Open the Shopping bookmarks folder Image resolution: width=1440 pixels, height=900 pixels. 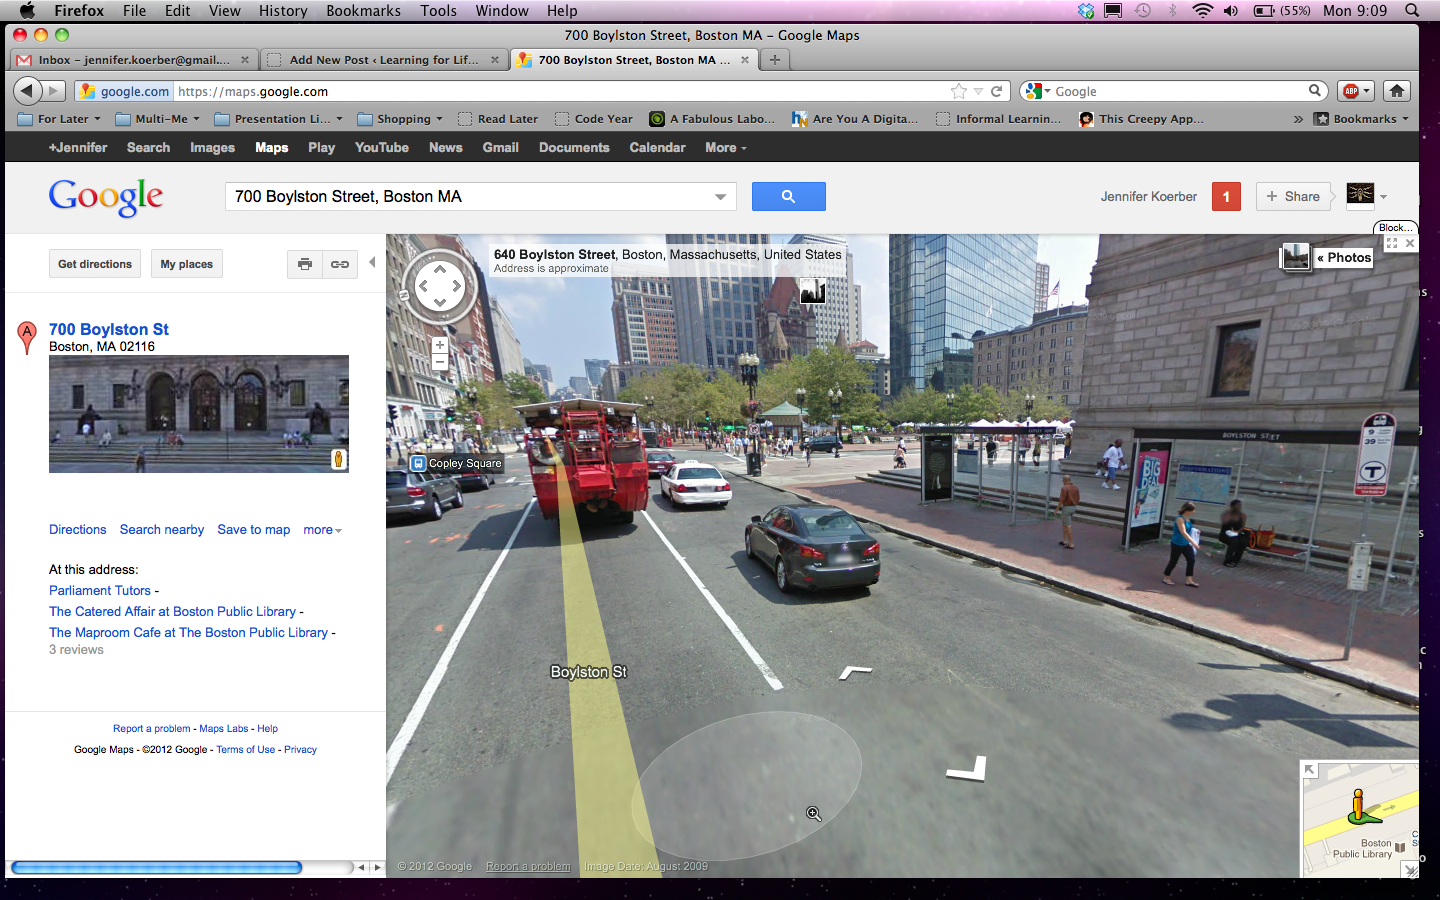coord(400,118)
